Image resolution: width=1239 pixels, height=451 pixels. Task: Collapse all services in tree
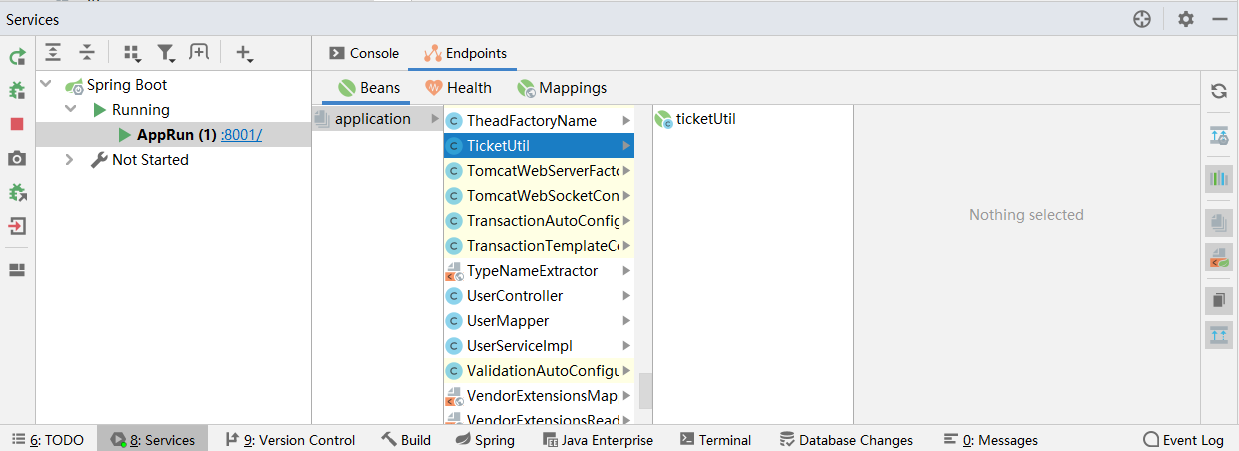point(87,53)
